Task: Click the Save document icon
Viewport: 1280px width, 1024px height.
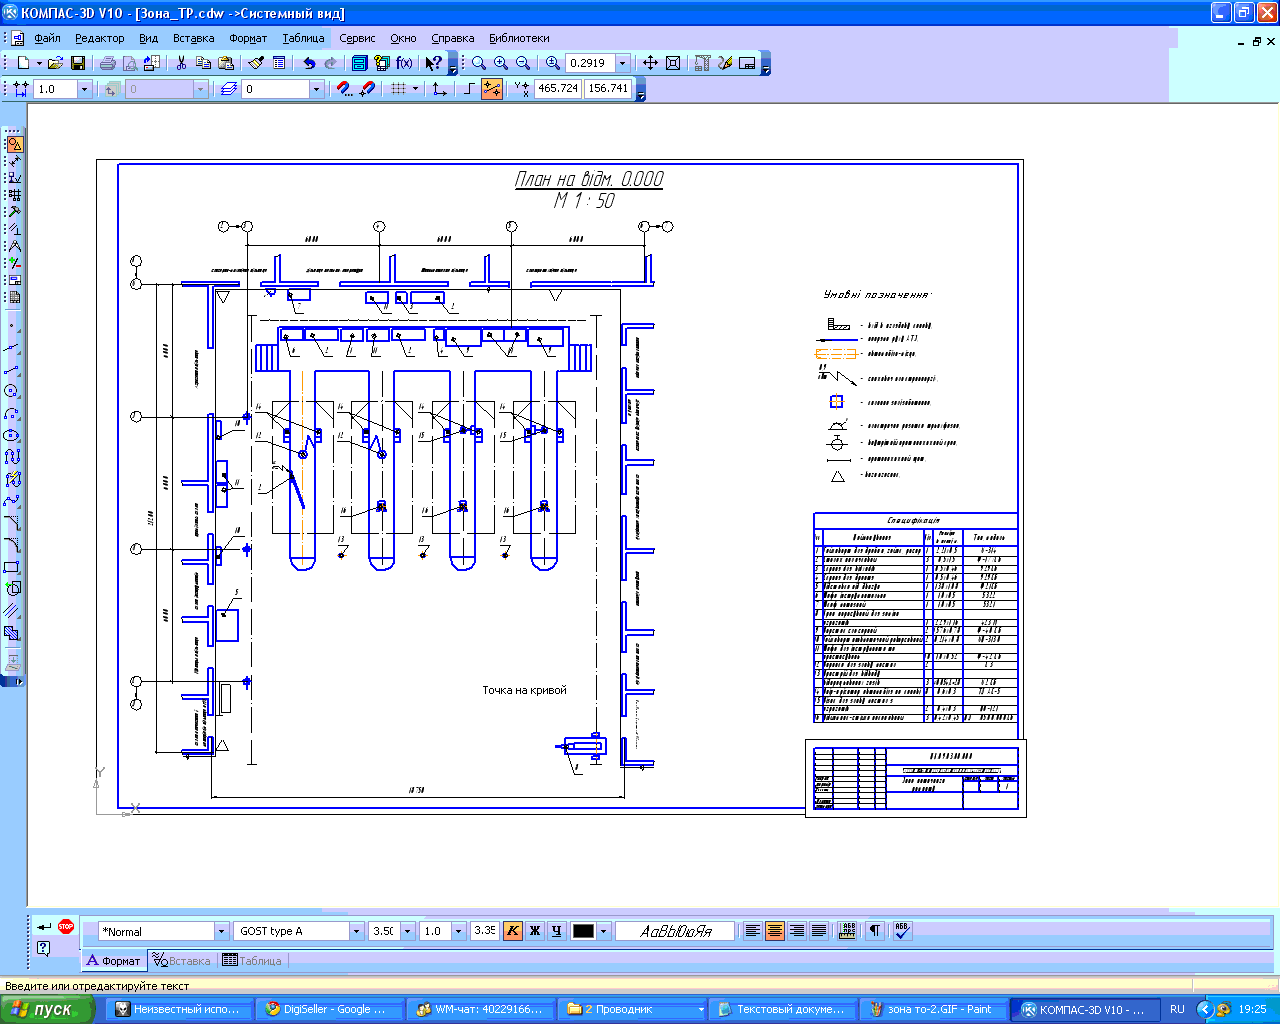Action: (x=78, y=63)
